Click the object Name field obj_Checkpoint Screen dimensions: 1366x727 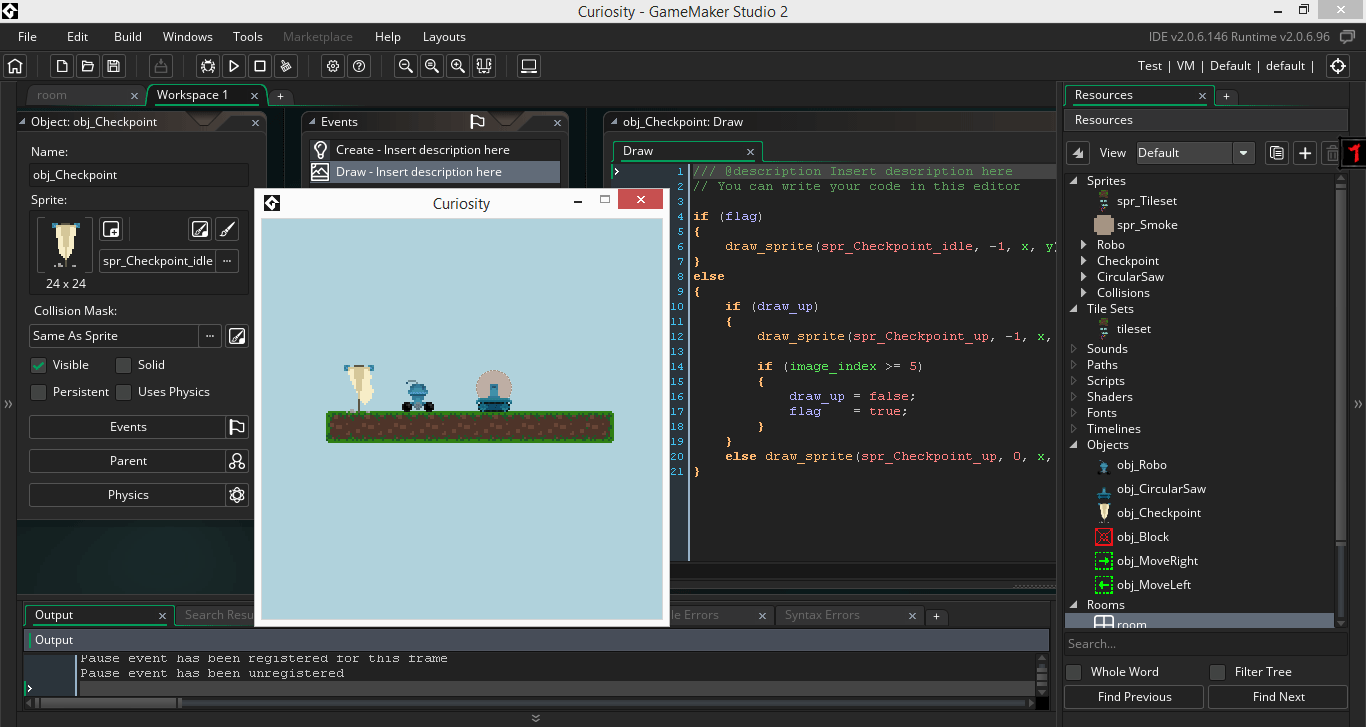point(139,175)
